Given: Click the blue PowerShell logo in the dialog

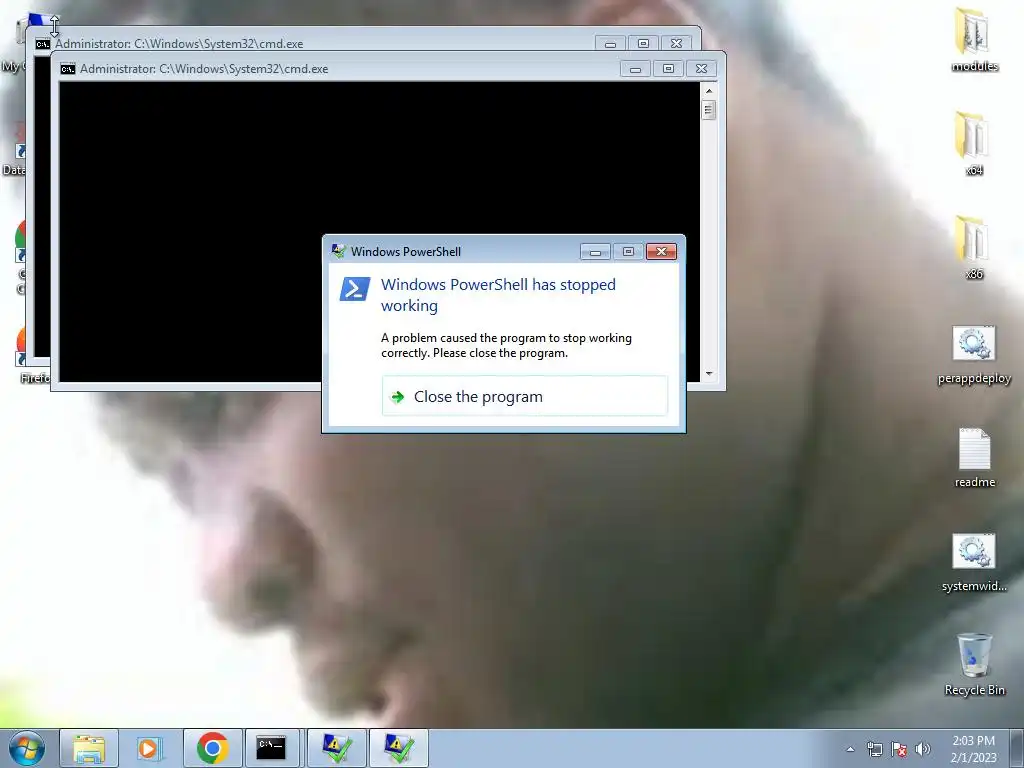Looking at the screenshot, I should [x=355, y=289].
